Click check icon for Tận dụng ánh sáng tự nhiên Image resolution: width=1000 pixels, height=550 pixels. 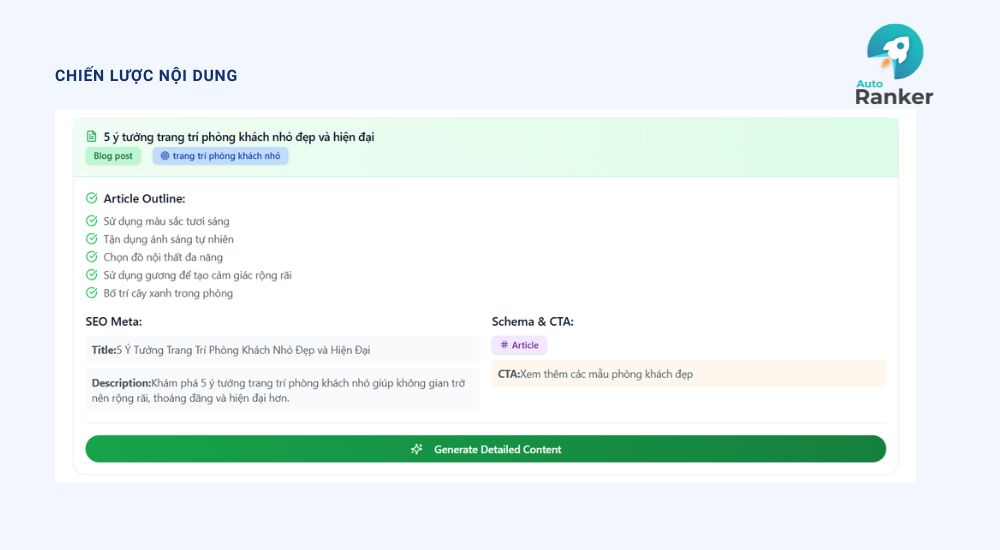[92, 239]
